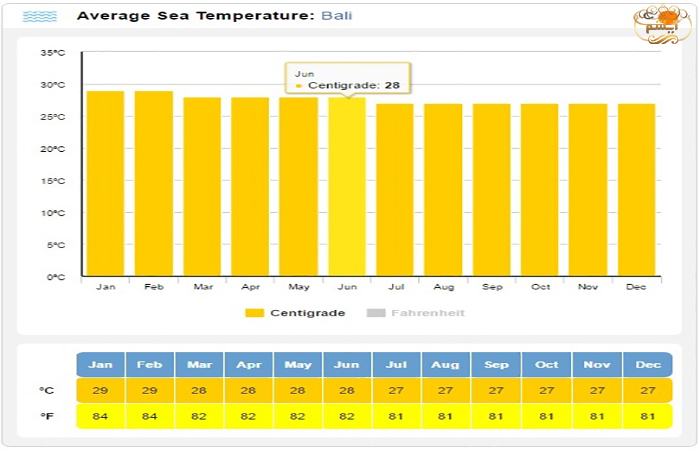Click the Sep bar in chart
Viewport: 700px width, 450px height.
[x=491, y=190]
